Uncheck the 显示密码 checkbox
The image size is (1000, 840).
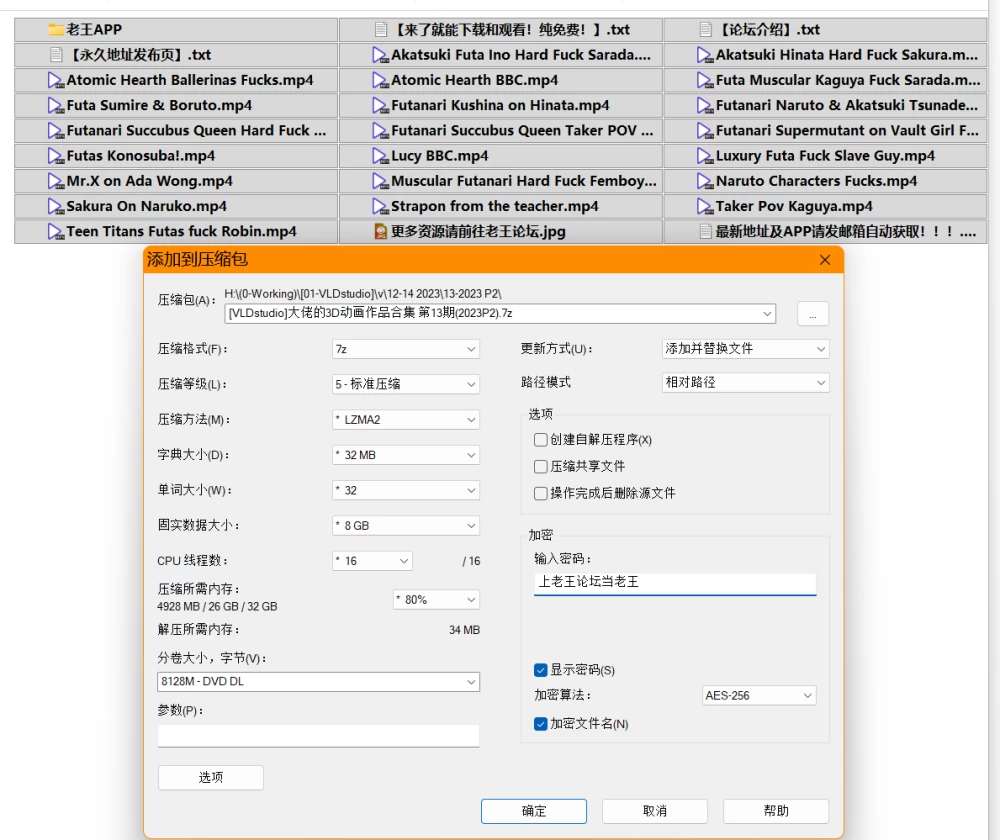[541, 670]
